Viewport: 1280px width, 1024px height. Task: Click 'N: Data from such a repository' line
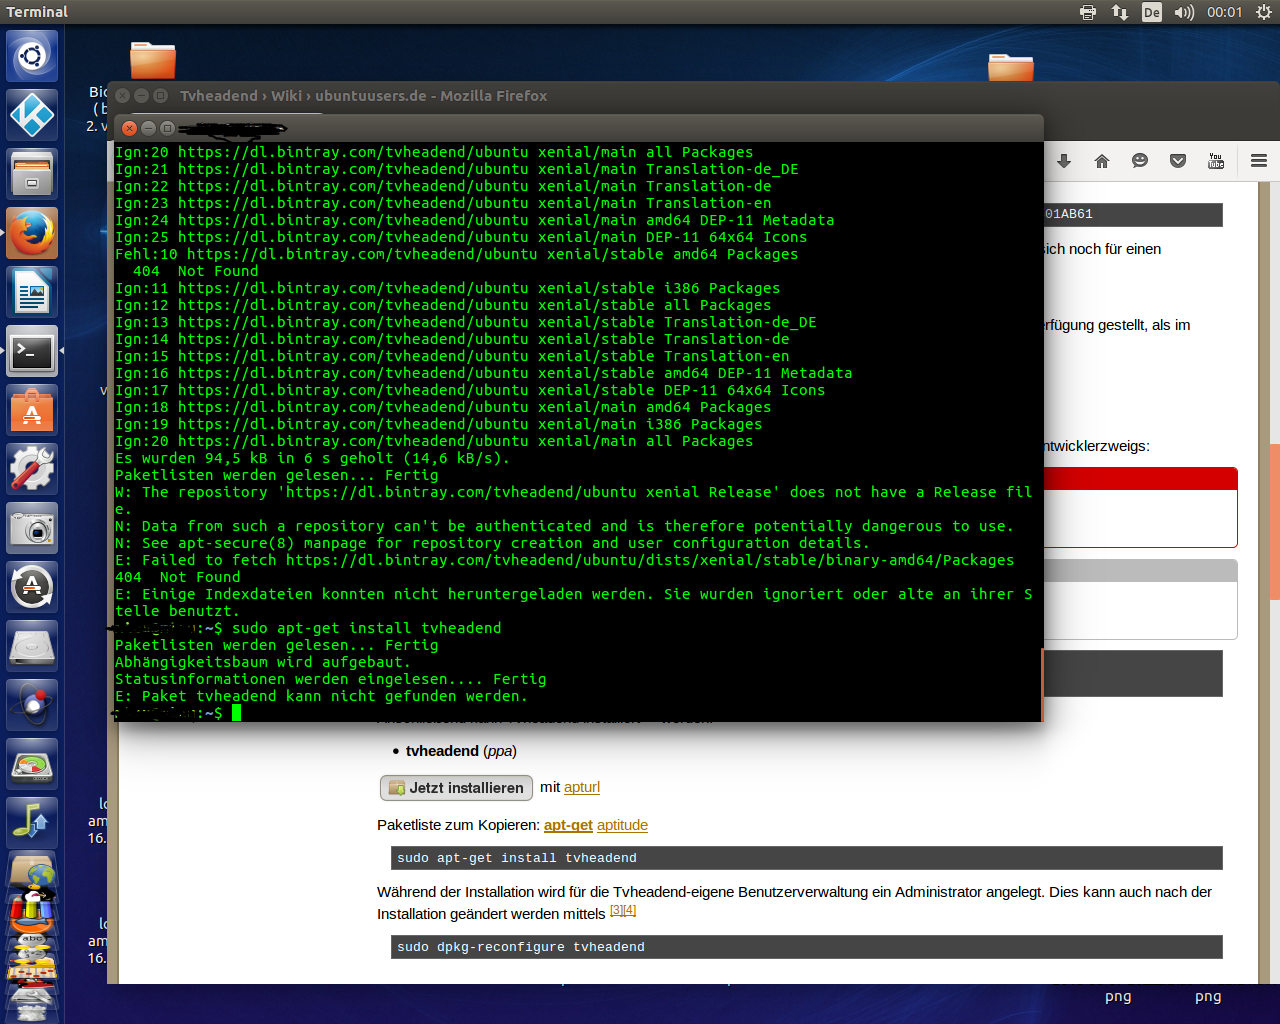[565, 526]
